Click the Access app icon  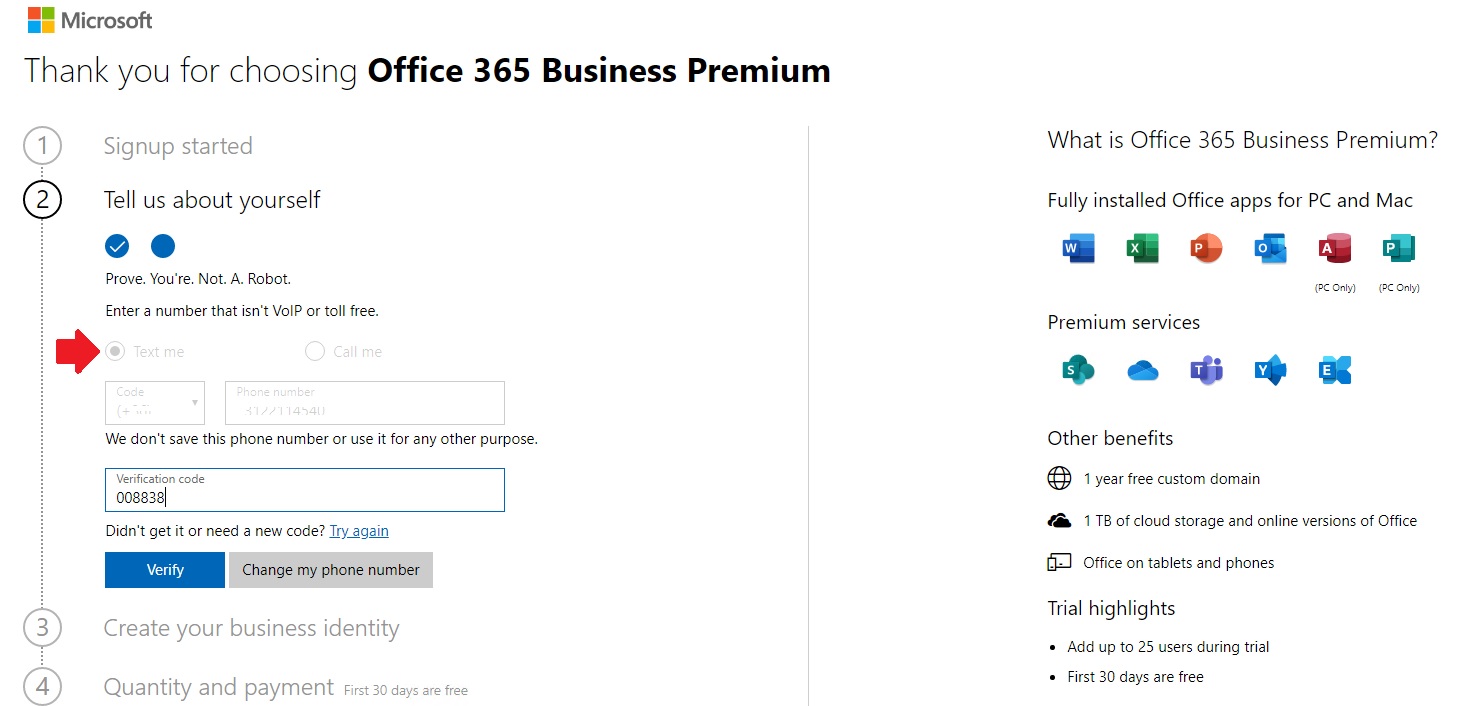pyautogui.click(x=1335, y=247)
